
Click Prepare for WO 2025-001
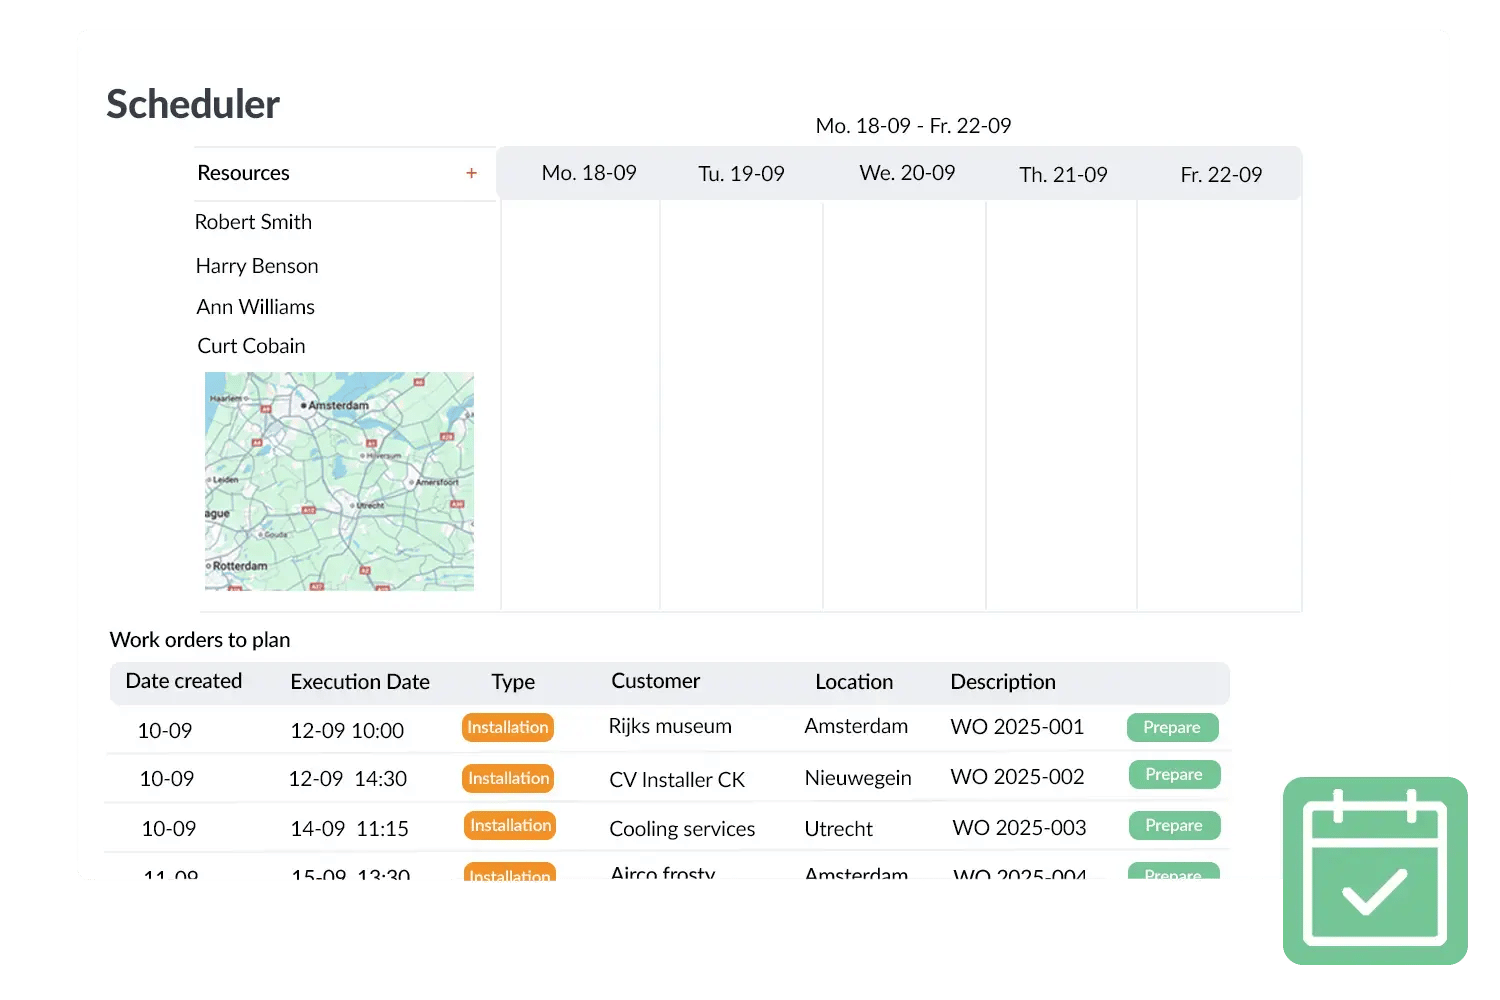point(1172,727)
